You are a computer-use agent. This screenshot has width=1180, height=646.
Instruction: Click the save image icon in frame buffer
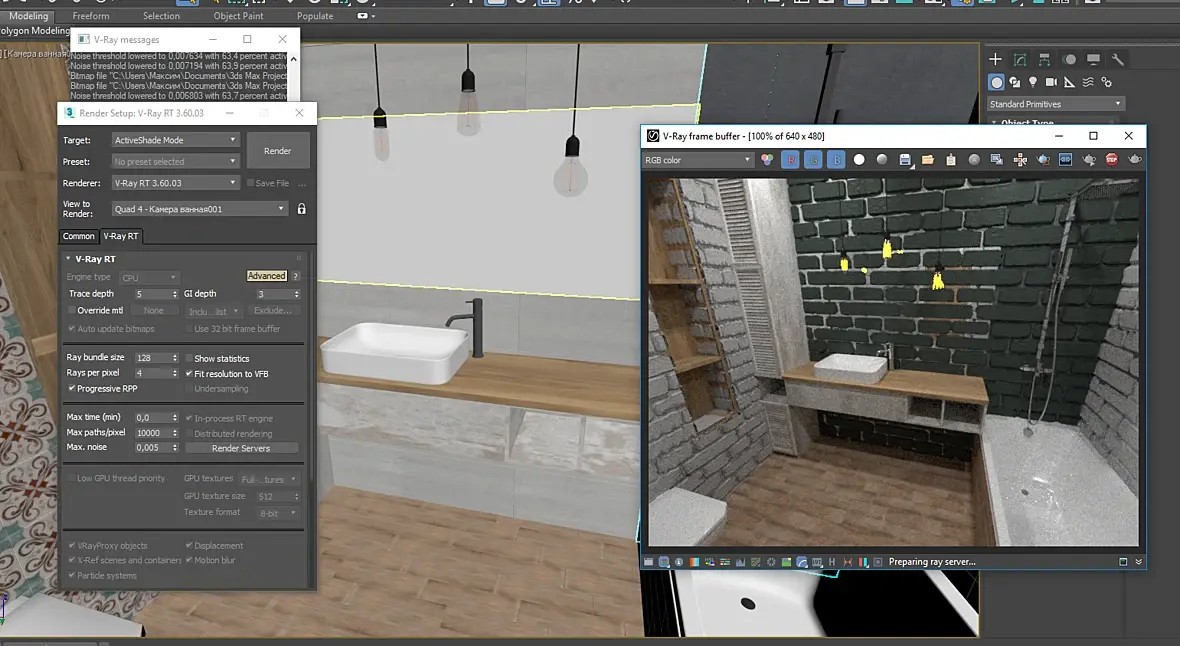[905, 160]
